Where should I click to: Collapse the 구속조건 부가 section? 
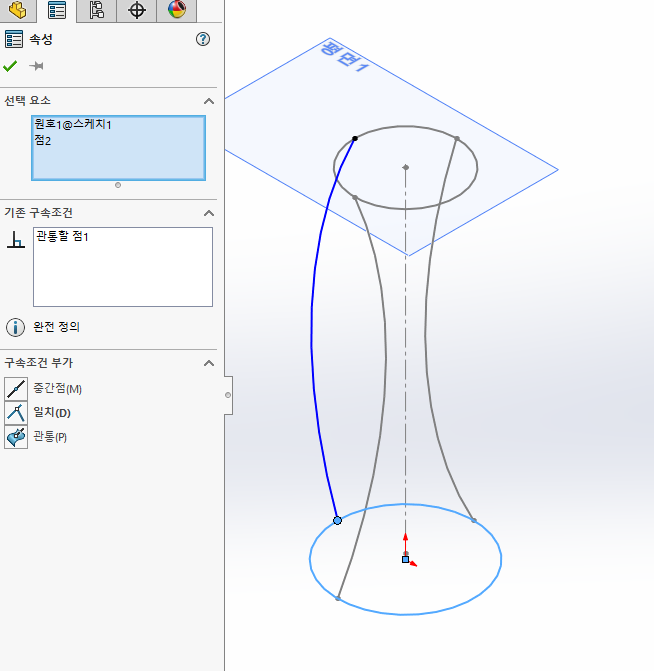[209, 363]
